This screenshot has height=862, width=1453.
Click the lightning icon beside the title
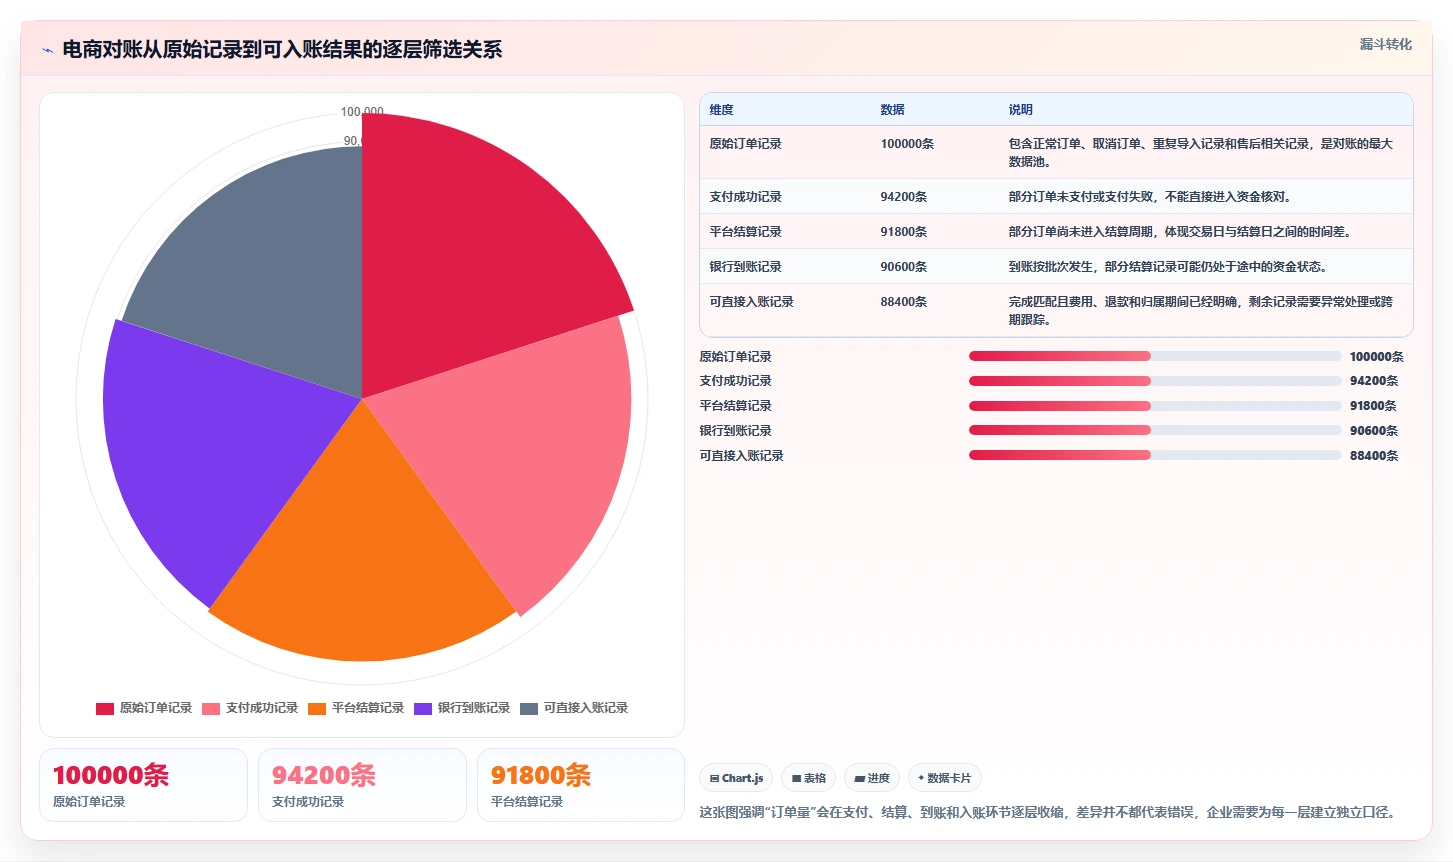pyautogui.click(x=47, y=50)
